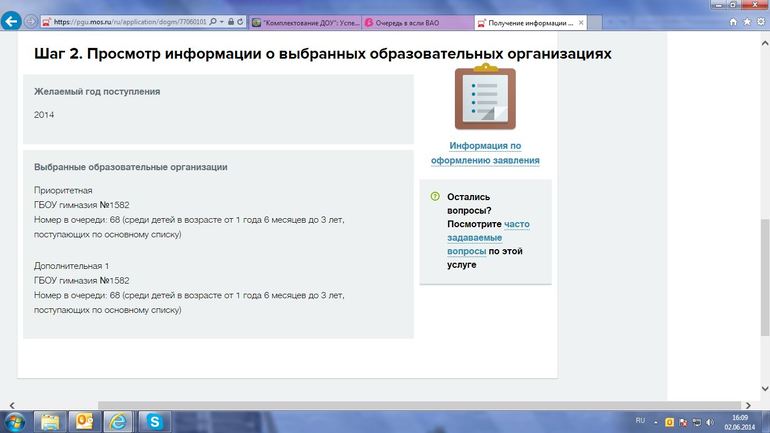
Task: Click the Windows Start button
Action: (x=15, y=421)
